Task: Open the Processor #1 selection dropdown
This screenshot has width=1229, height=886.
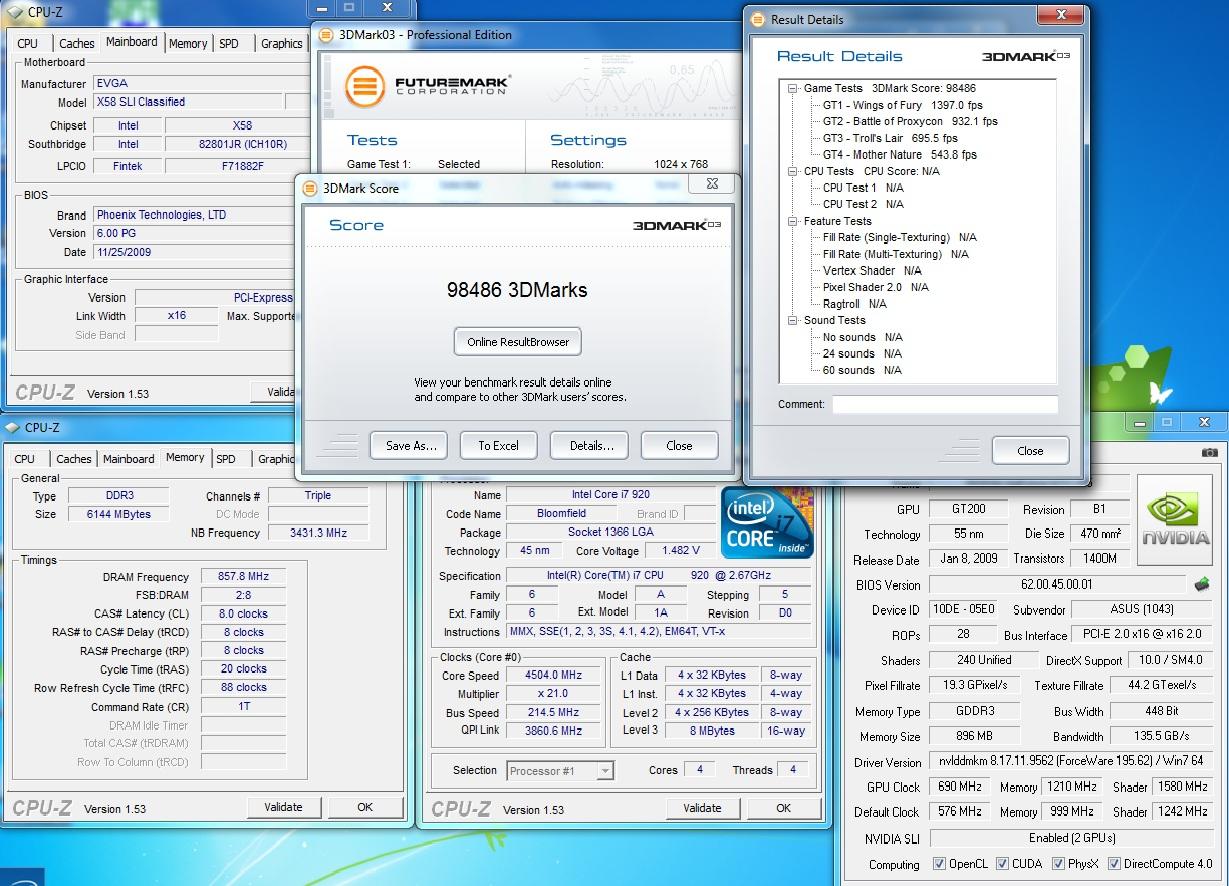Action: (605, 770)
